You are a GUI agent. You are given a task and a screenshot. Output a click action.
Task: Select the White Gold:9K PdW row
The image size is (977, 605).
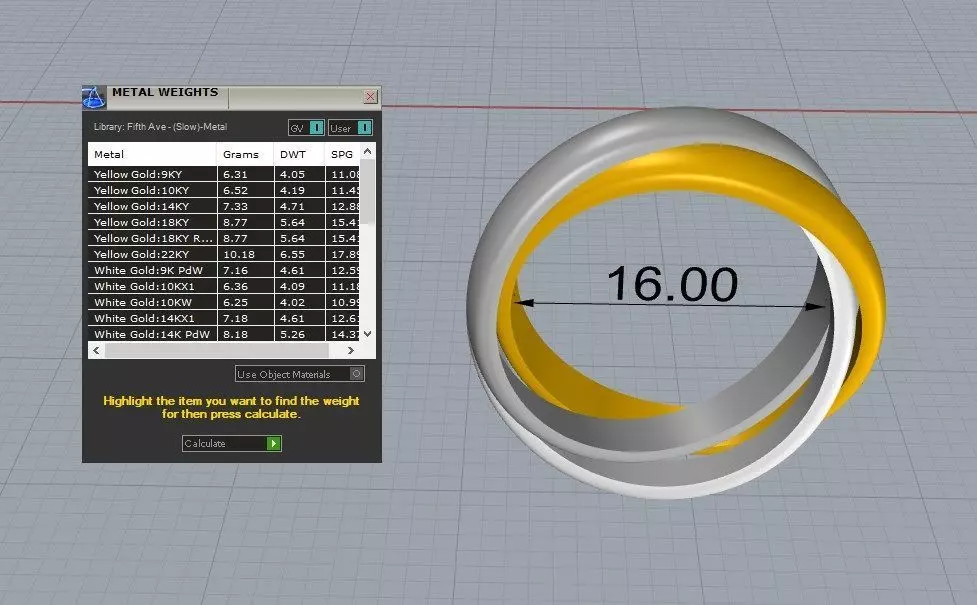pyautogui.click(x=224, y=270)
